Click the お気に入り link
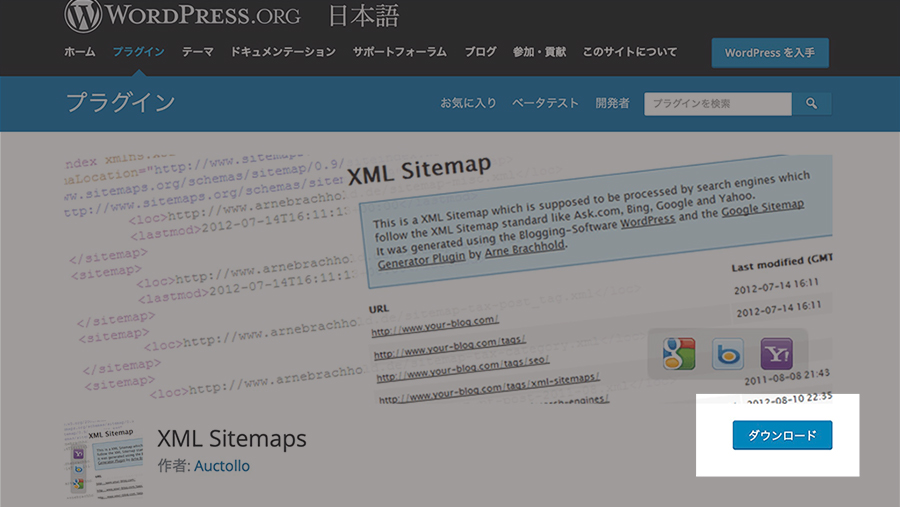The height and width of the screenshot is (507, 900). [468, 103]
